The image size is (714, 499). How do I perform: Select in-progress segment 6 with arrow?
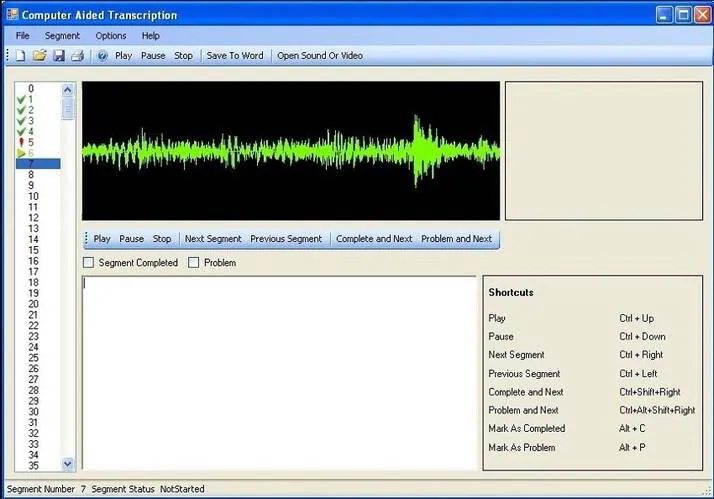pos(25,153)
